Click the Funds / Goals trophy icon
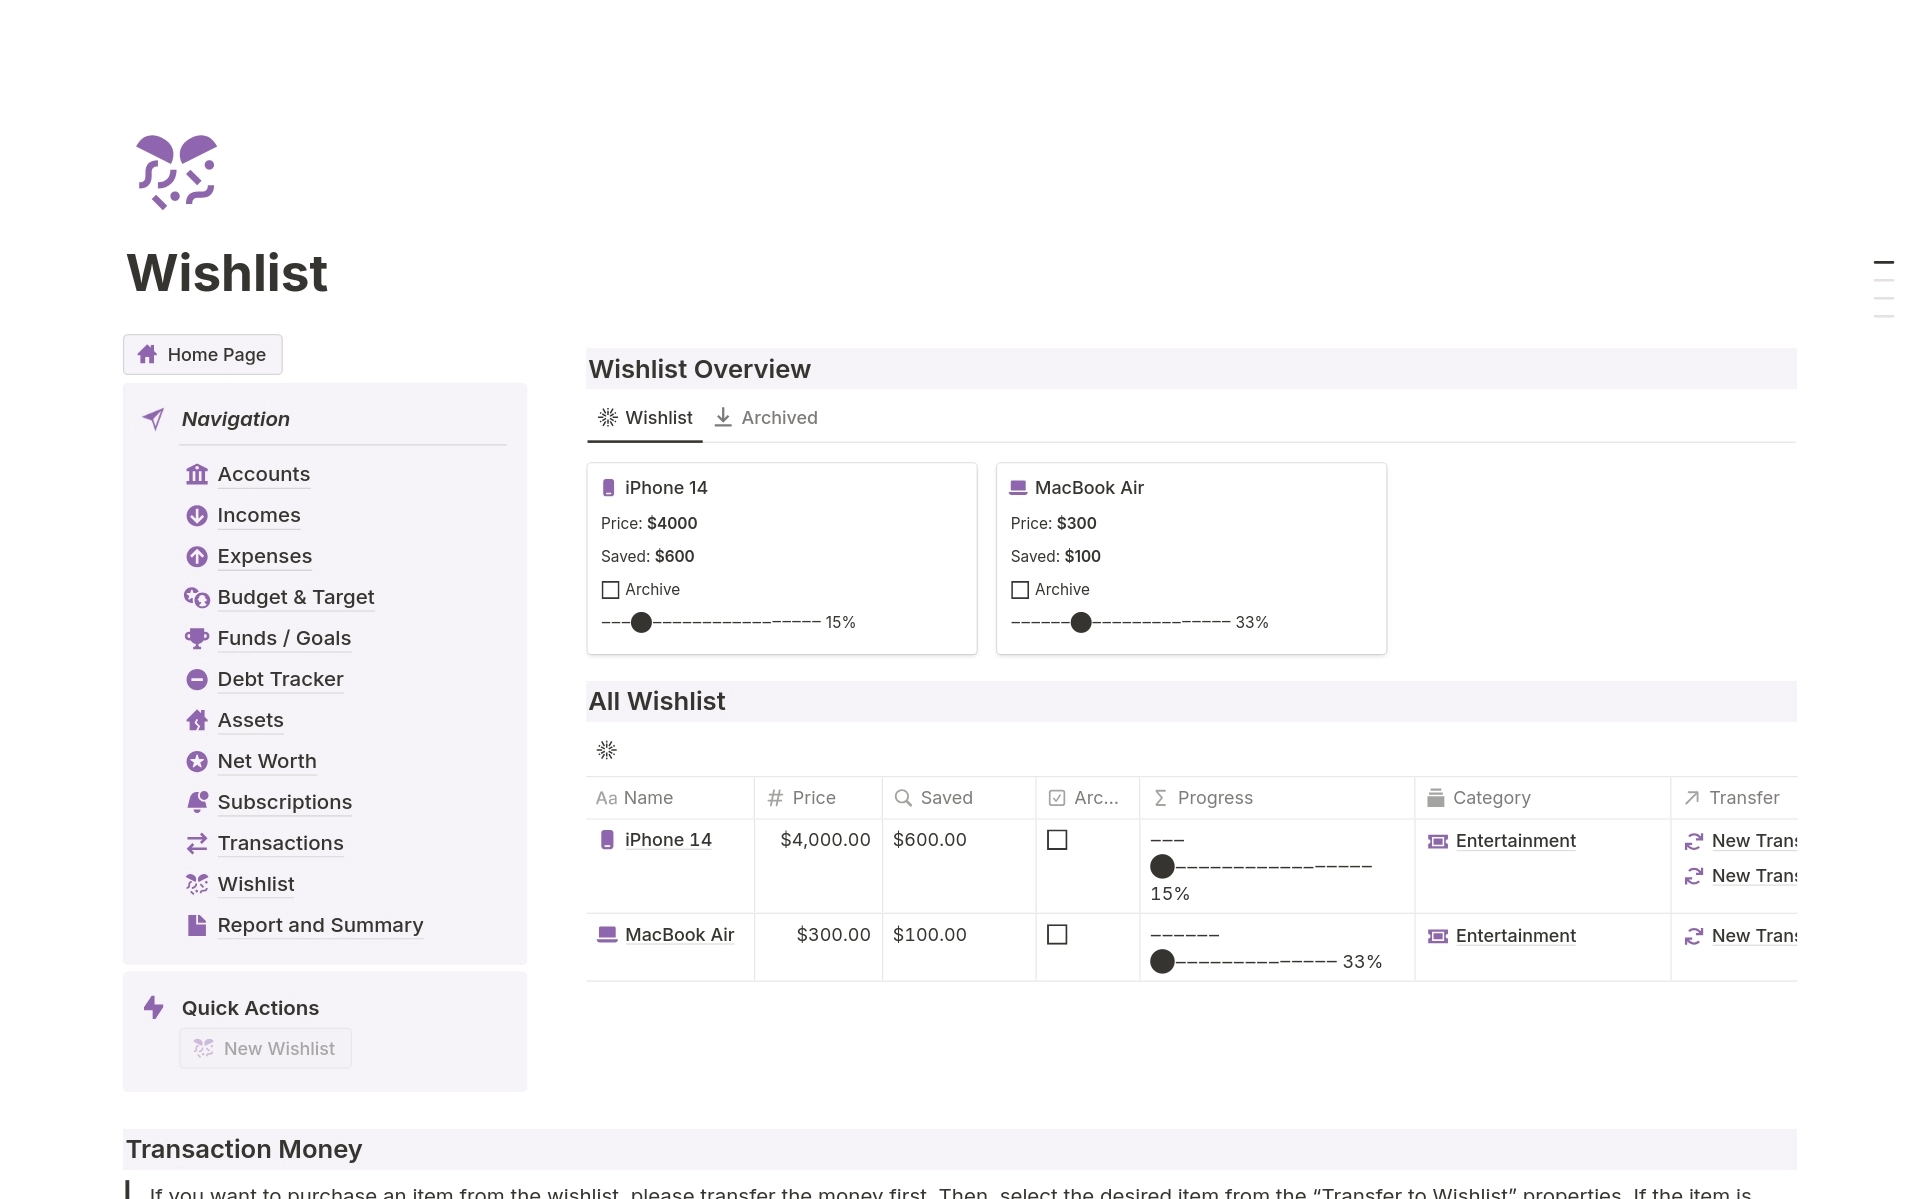Screen dimensions: 1920x1199 (x=197, y=638)
